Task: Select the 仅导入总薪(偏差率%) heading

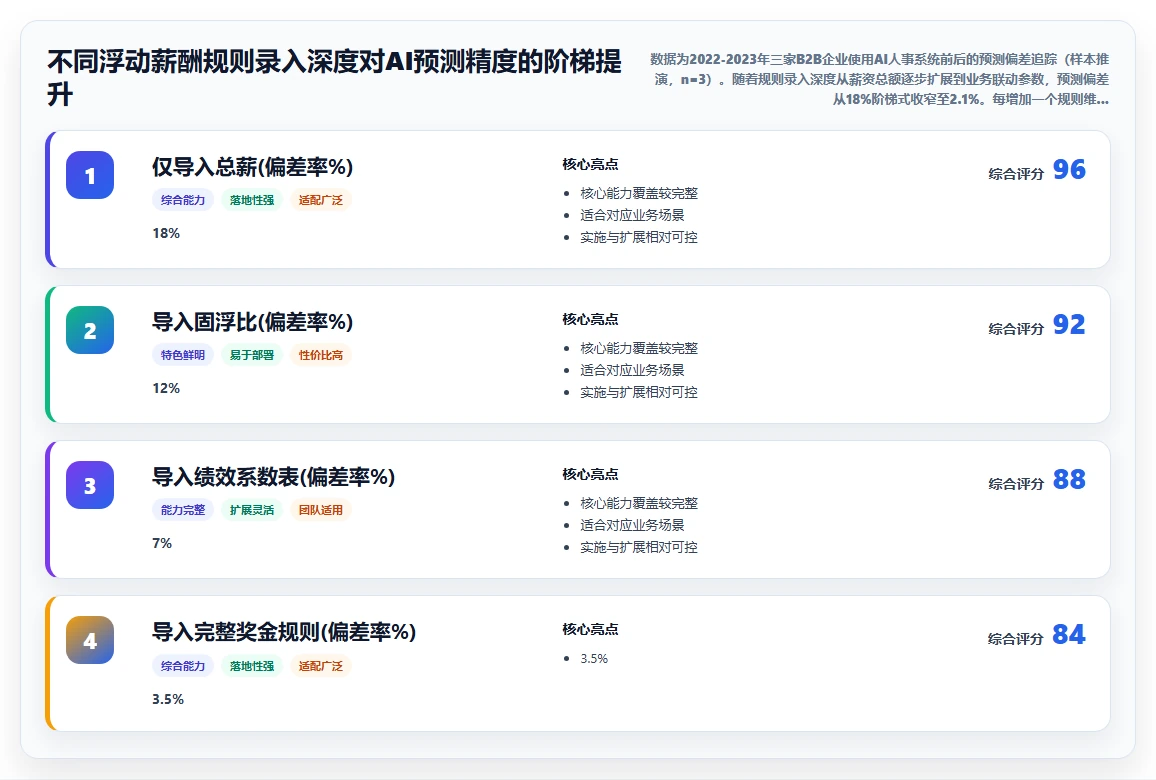Action: (252, 167)
